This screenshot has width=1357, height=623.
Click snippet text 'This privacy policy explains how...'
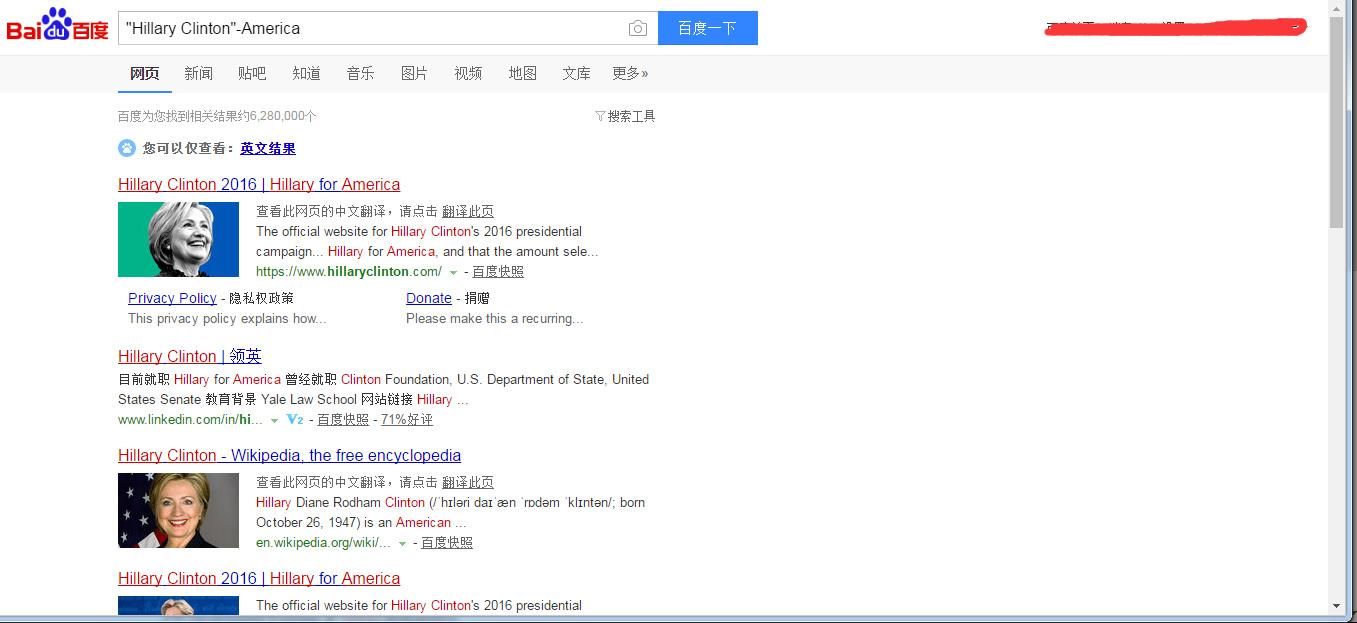click(x=227, y=319)
